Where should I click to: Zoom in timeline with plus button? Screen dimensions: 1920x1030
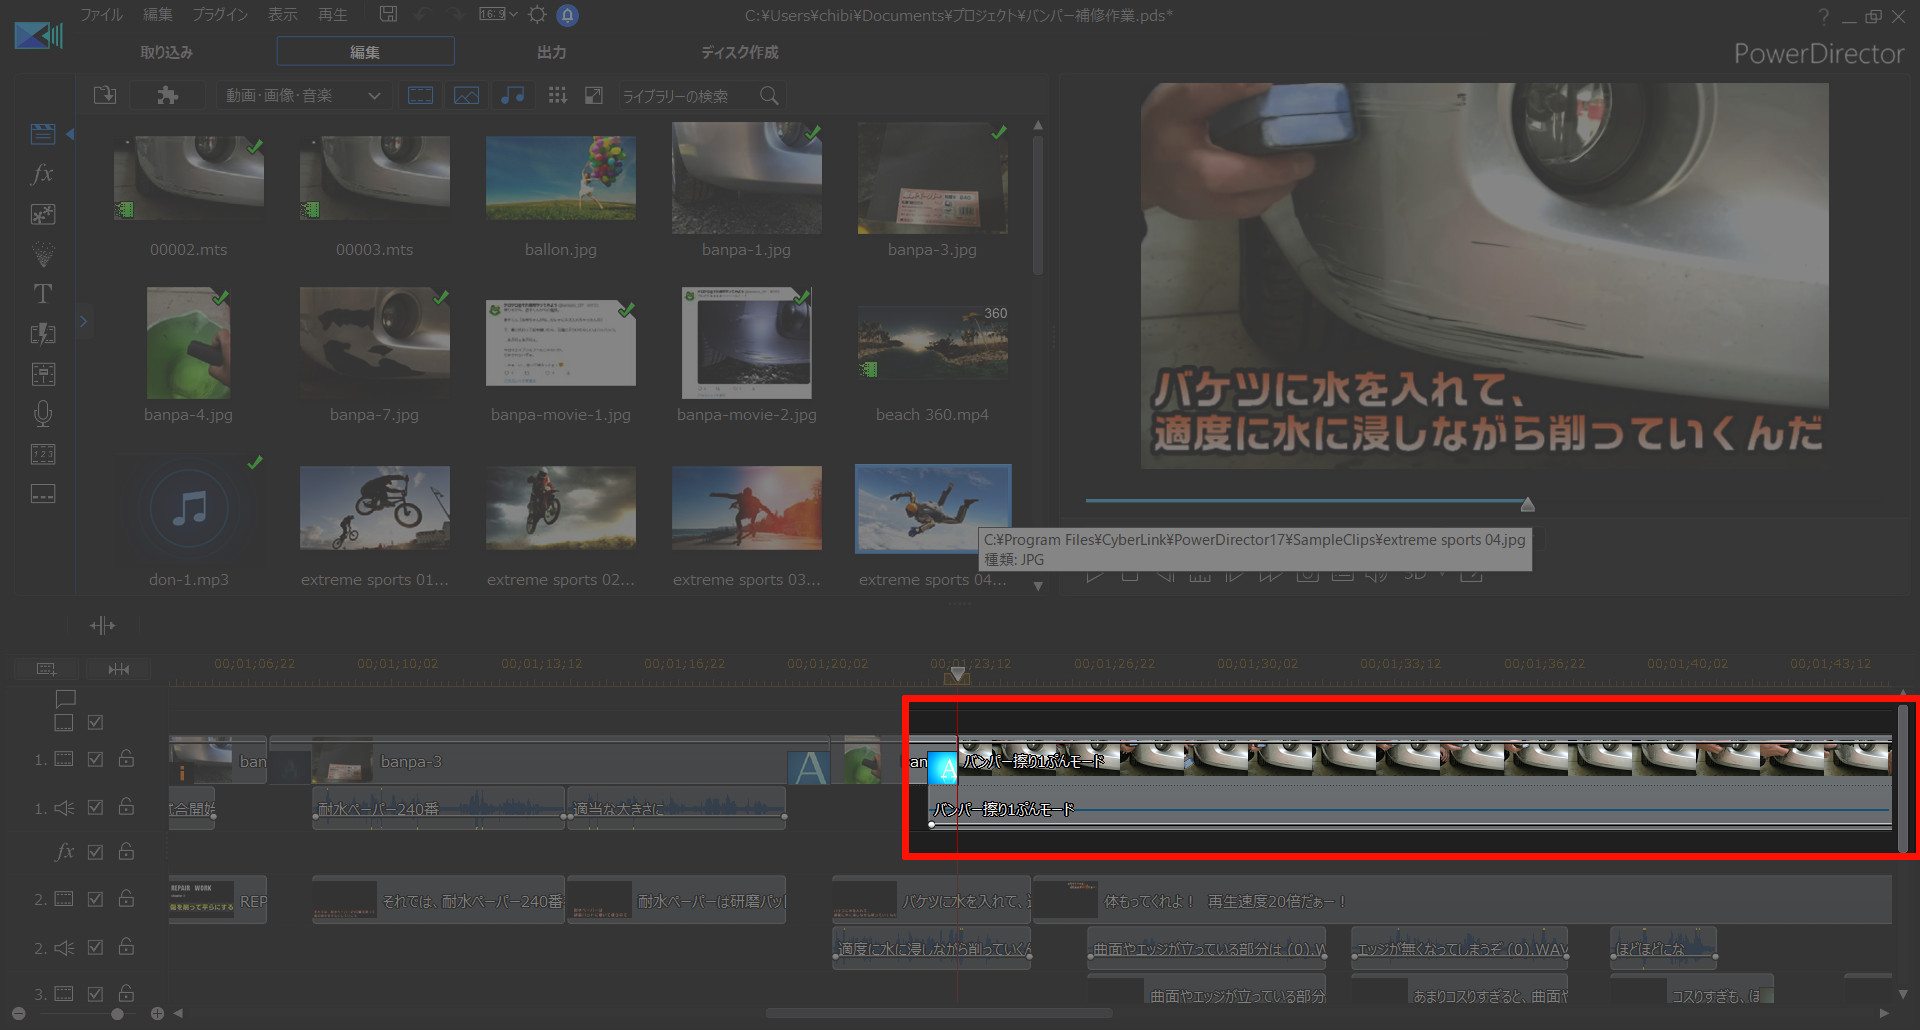(157, 1013)
